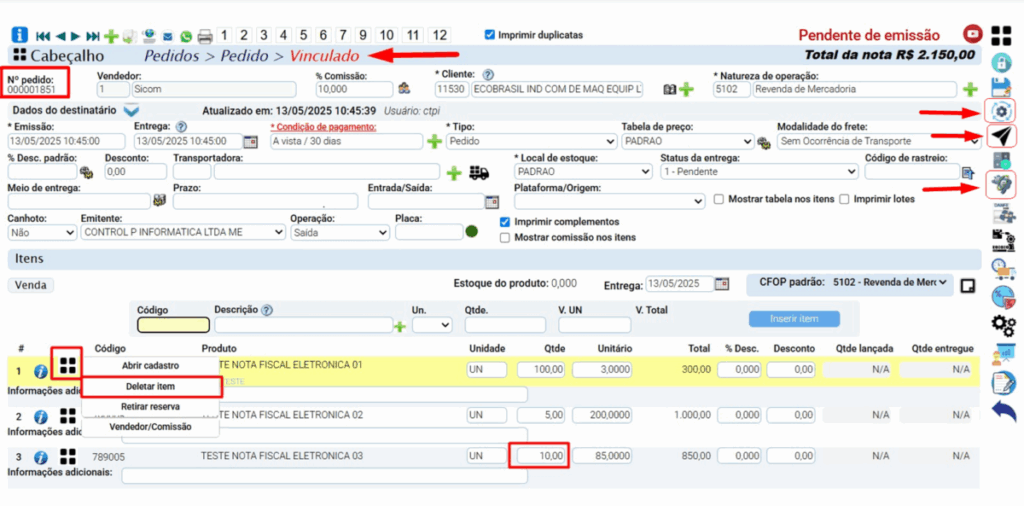This screenshot has width=1024, height=506.
Task: Click the padlock icon in right sidebar
Action: 1002,63
